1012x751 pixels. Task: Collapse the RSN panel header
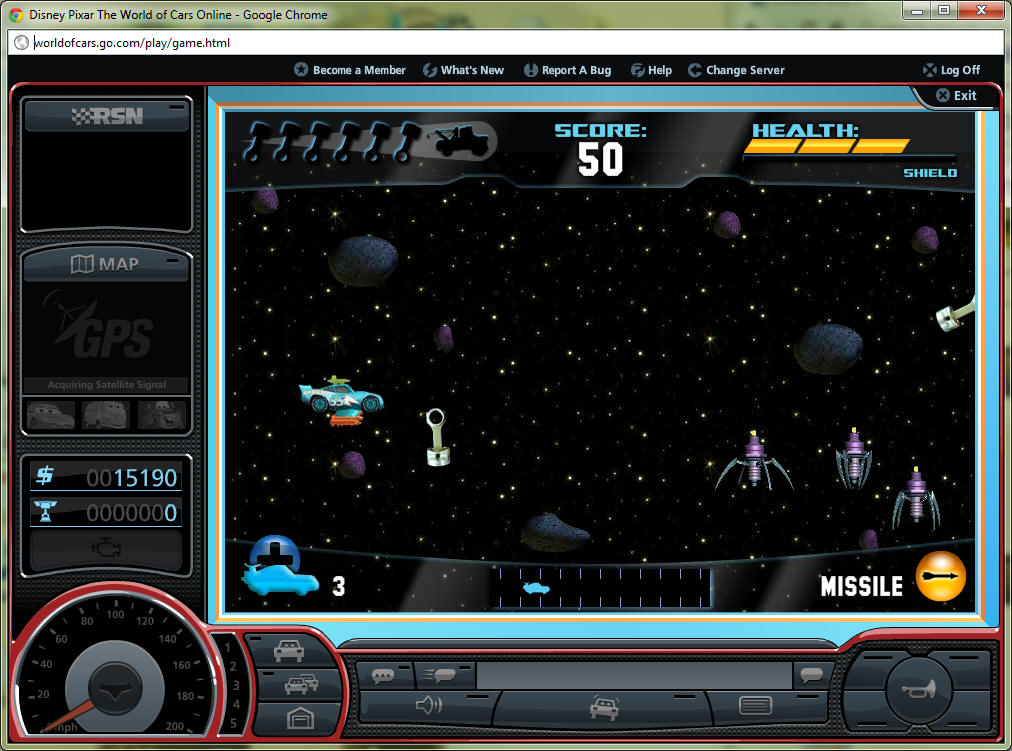point(105,116)
